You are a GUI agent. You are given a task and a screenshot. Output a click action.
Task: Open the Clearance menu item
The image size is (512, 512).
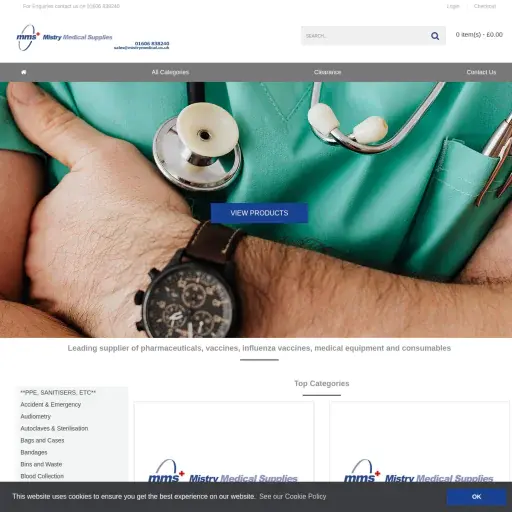[327, 72]
